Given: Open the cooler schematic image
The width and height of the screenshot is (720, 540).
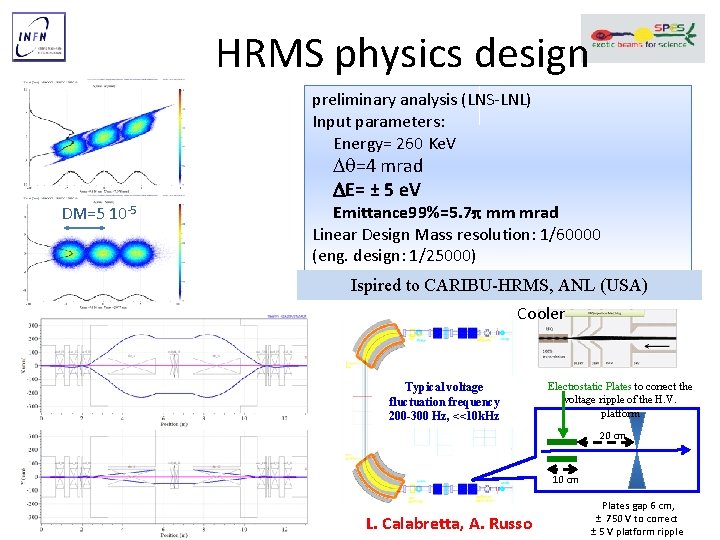Looking at the screenshot, I should point(607,338).
